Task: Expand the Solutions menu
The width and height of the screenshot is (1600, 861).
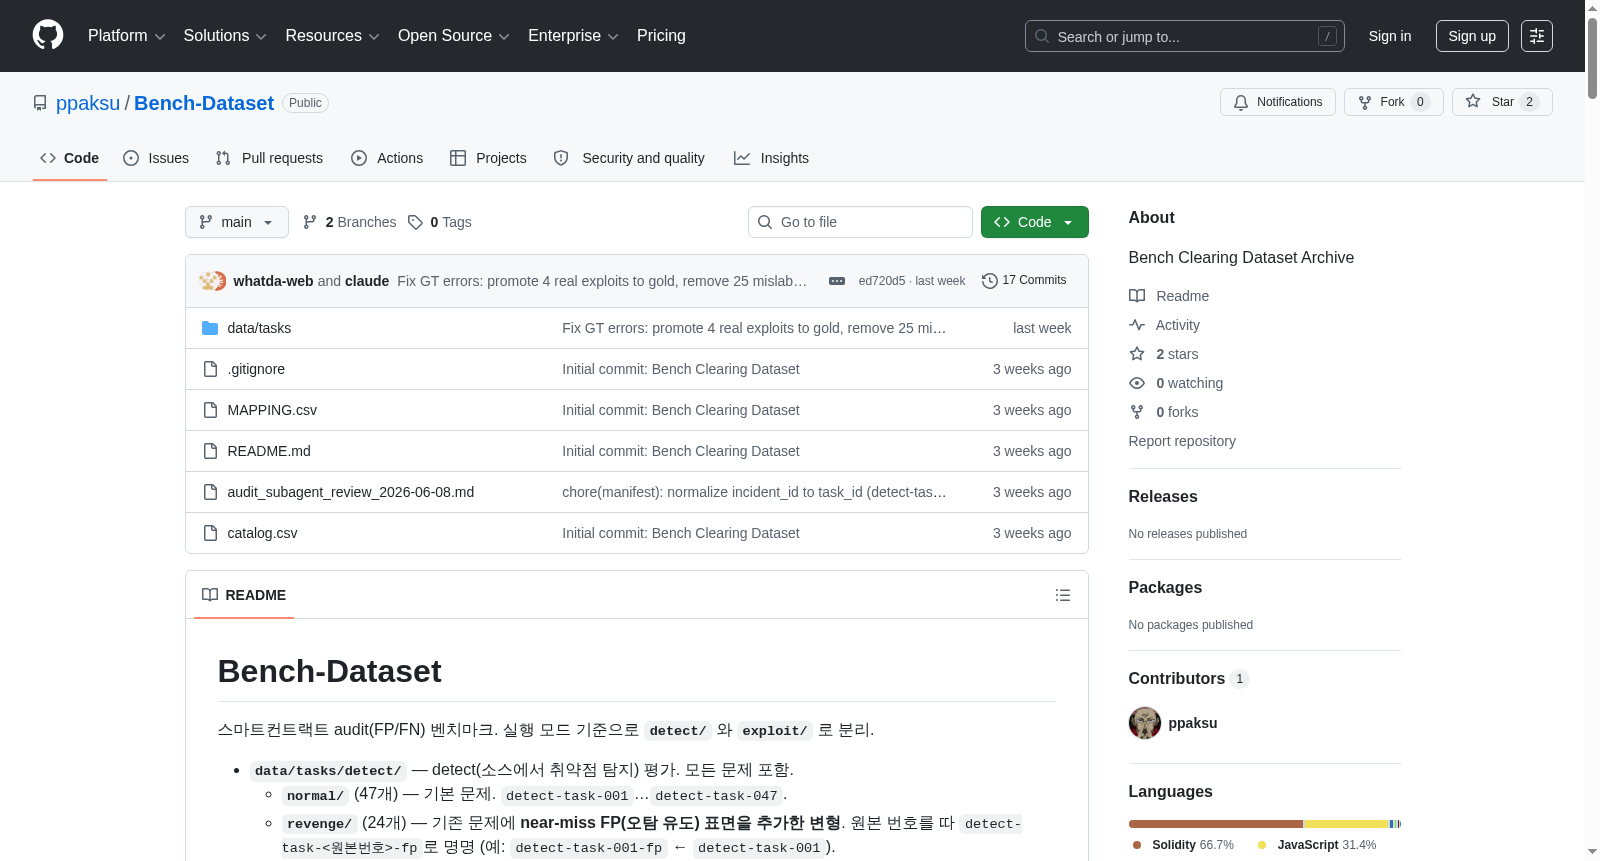Action: [225, 36]
